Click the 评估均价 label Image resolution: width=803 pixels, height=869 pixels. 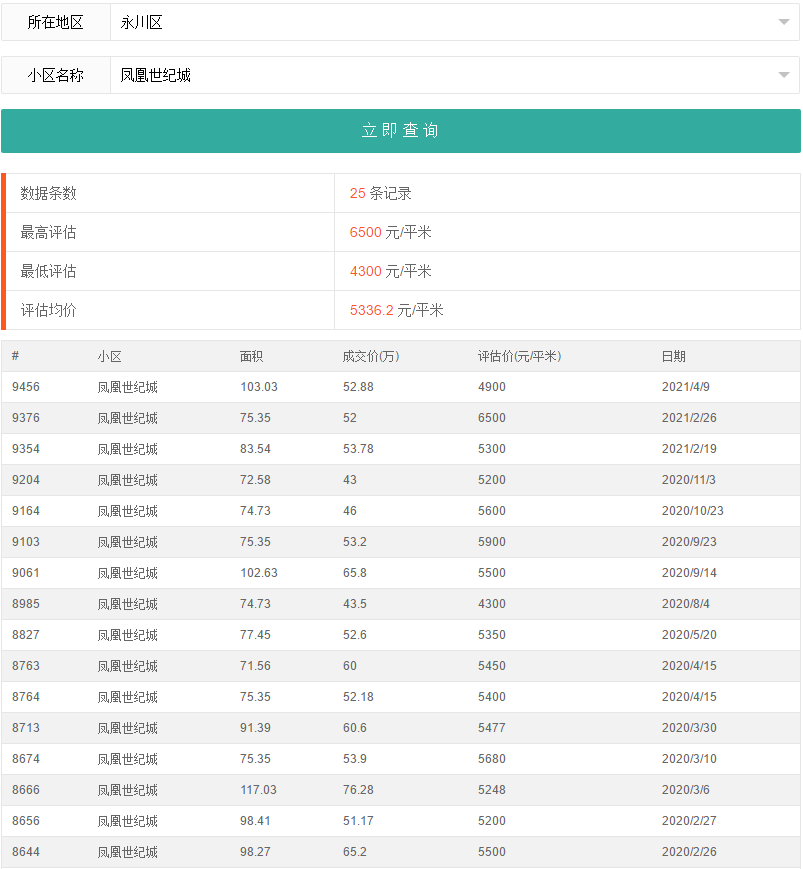[x=48, y=310]
